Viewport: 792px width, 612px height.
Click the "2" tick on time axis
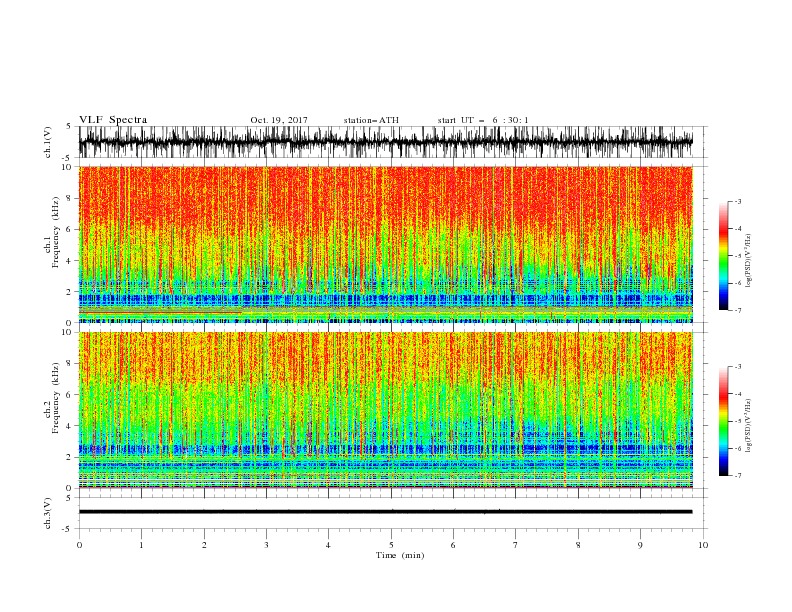coord(204,545)
